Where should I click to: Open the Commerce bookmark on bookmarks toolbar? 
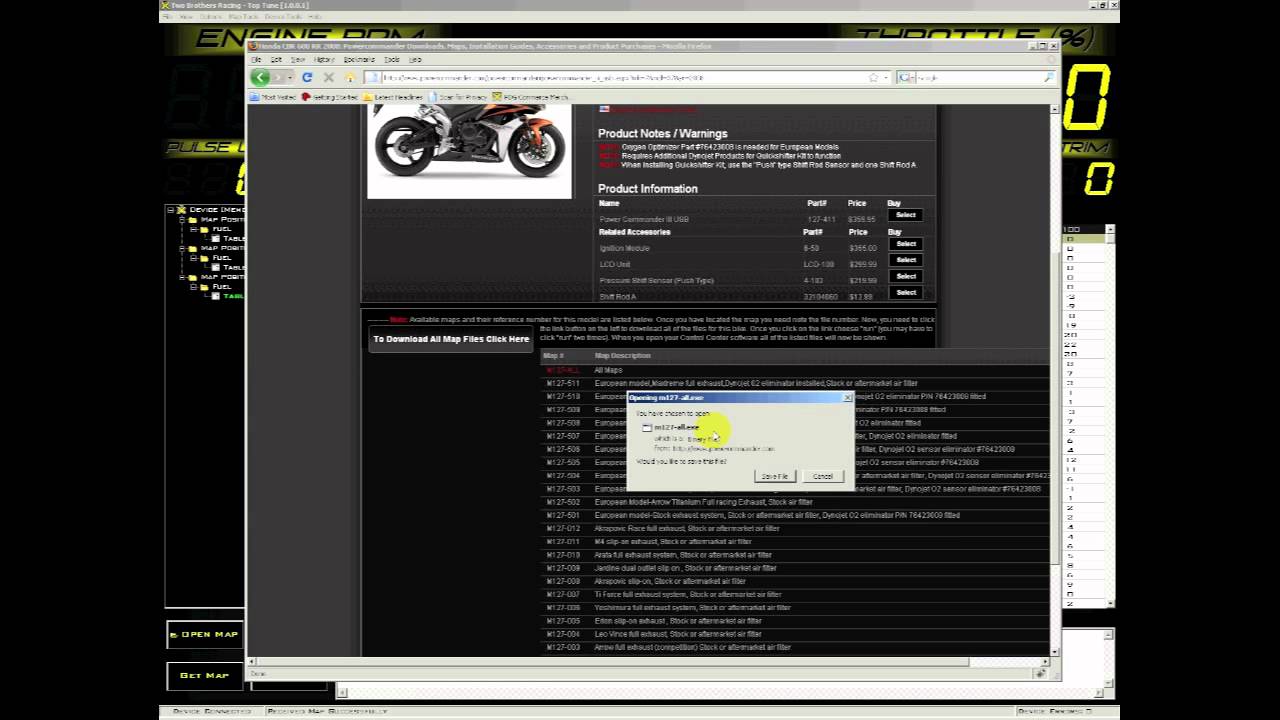click(x=530, y=97)
